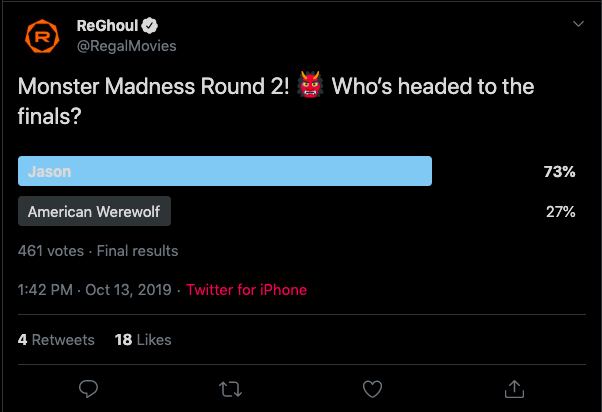Click the red ogre emoji in tweet

309,88
